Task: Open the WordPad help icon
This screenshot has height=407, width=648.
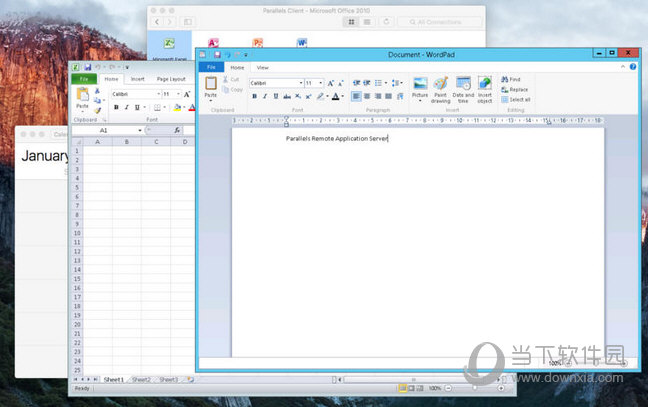Action: (633, 67)
